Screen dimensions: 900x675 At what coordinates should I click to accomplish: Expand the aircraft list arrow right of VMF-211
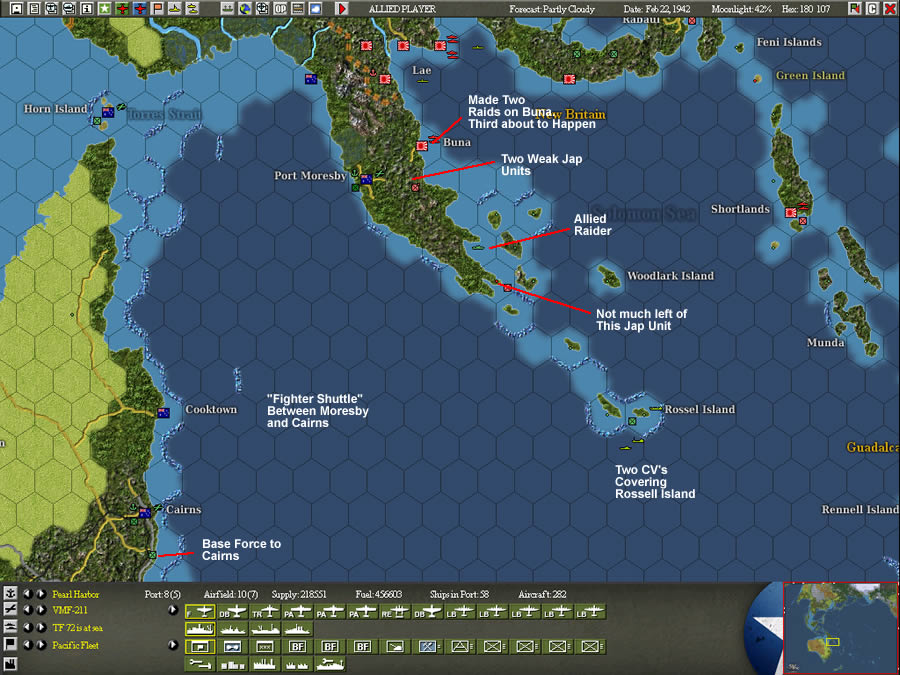(173, 610)
